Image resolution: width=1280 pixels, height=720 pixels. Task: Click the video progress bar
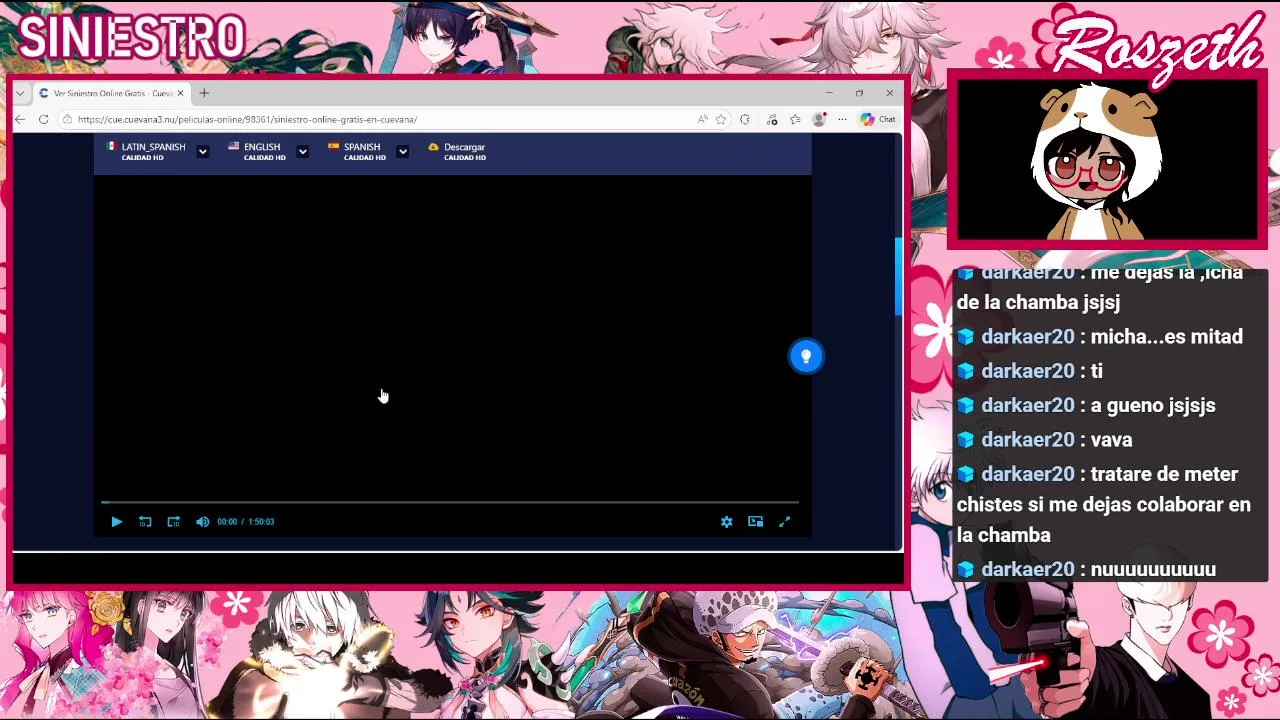450,502
